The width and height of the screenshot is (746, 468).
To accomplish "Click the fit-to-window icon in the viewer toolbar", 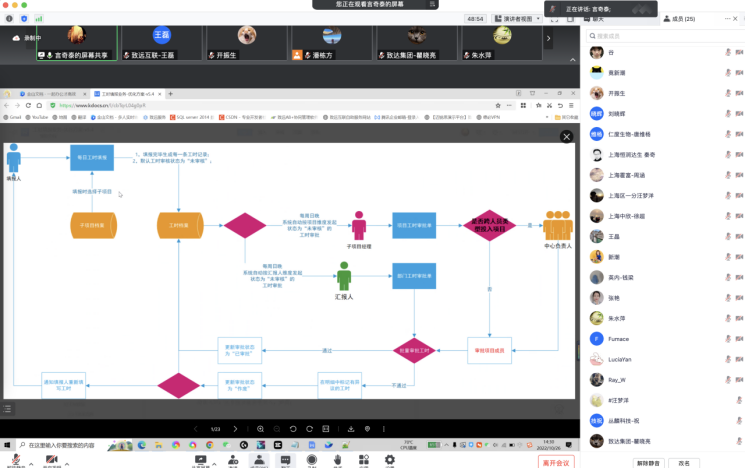I will pos(326,429).
